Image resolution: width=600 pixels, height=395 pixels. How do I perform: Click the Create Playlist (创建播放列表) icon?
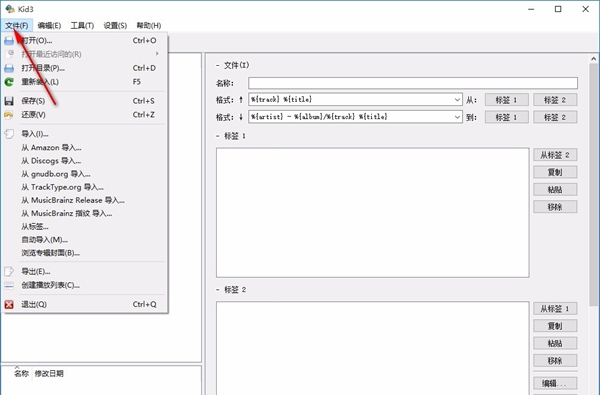[x=9, y=286]
